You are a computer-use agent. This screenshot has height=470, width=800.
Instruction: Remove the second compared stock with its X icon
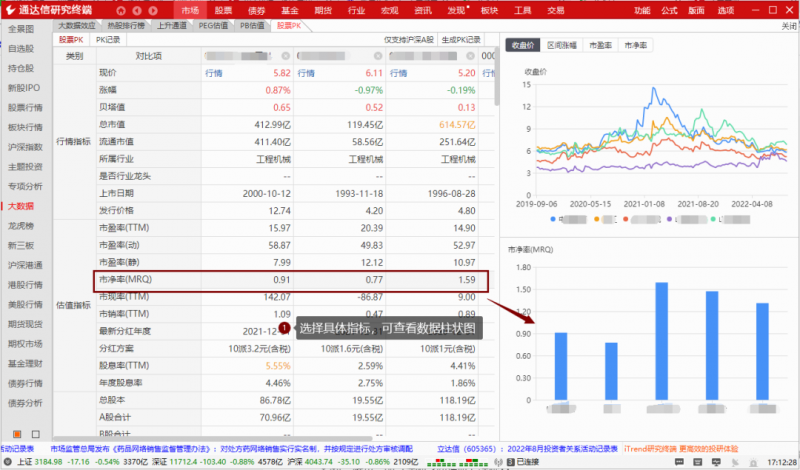tap(378, 56)
